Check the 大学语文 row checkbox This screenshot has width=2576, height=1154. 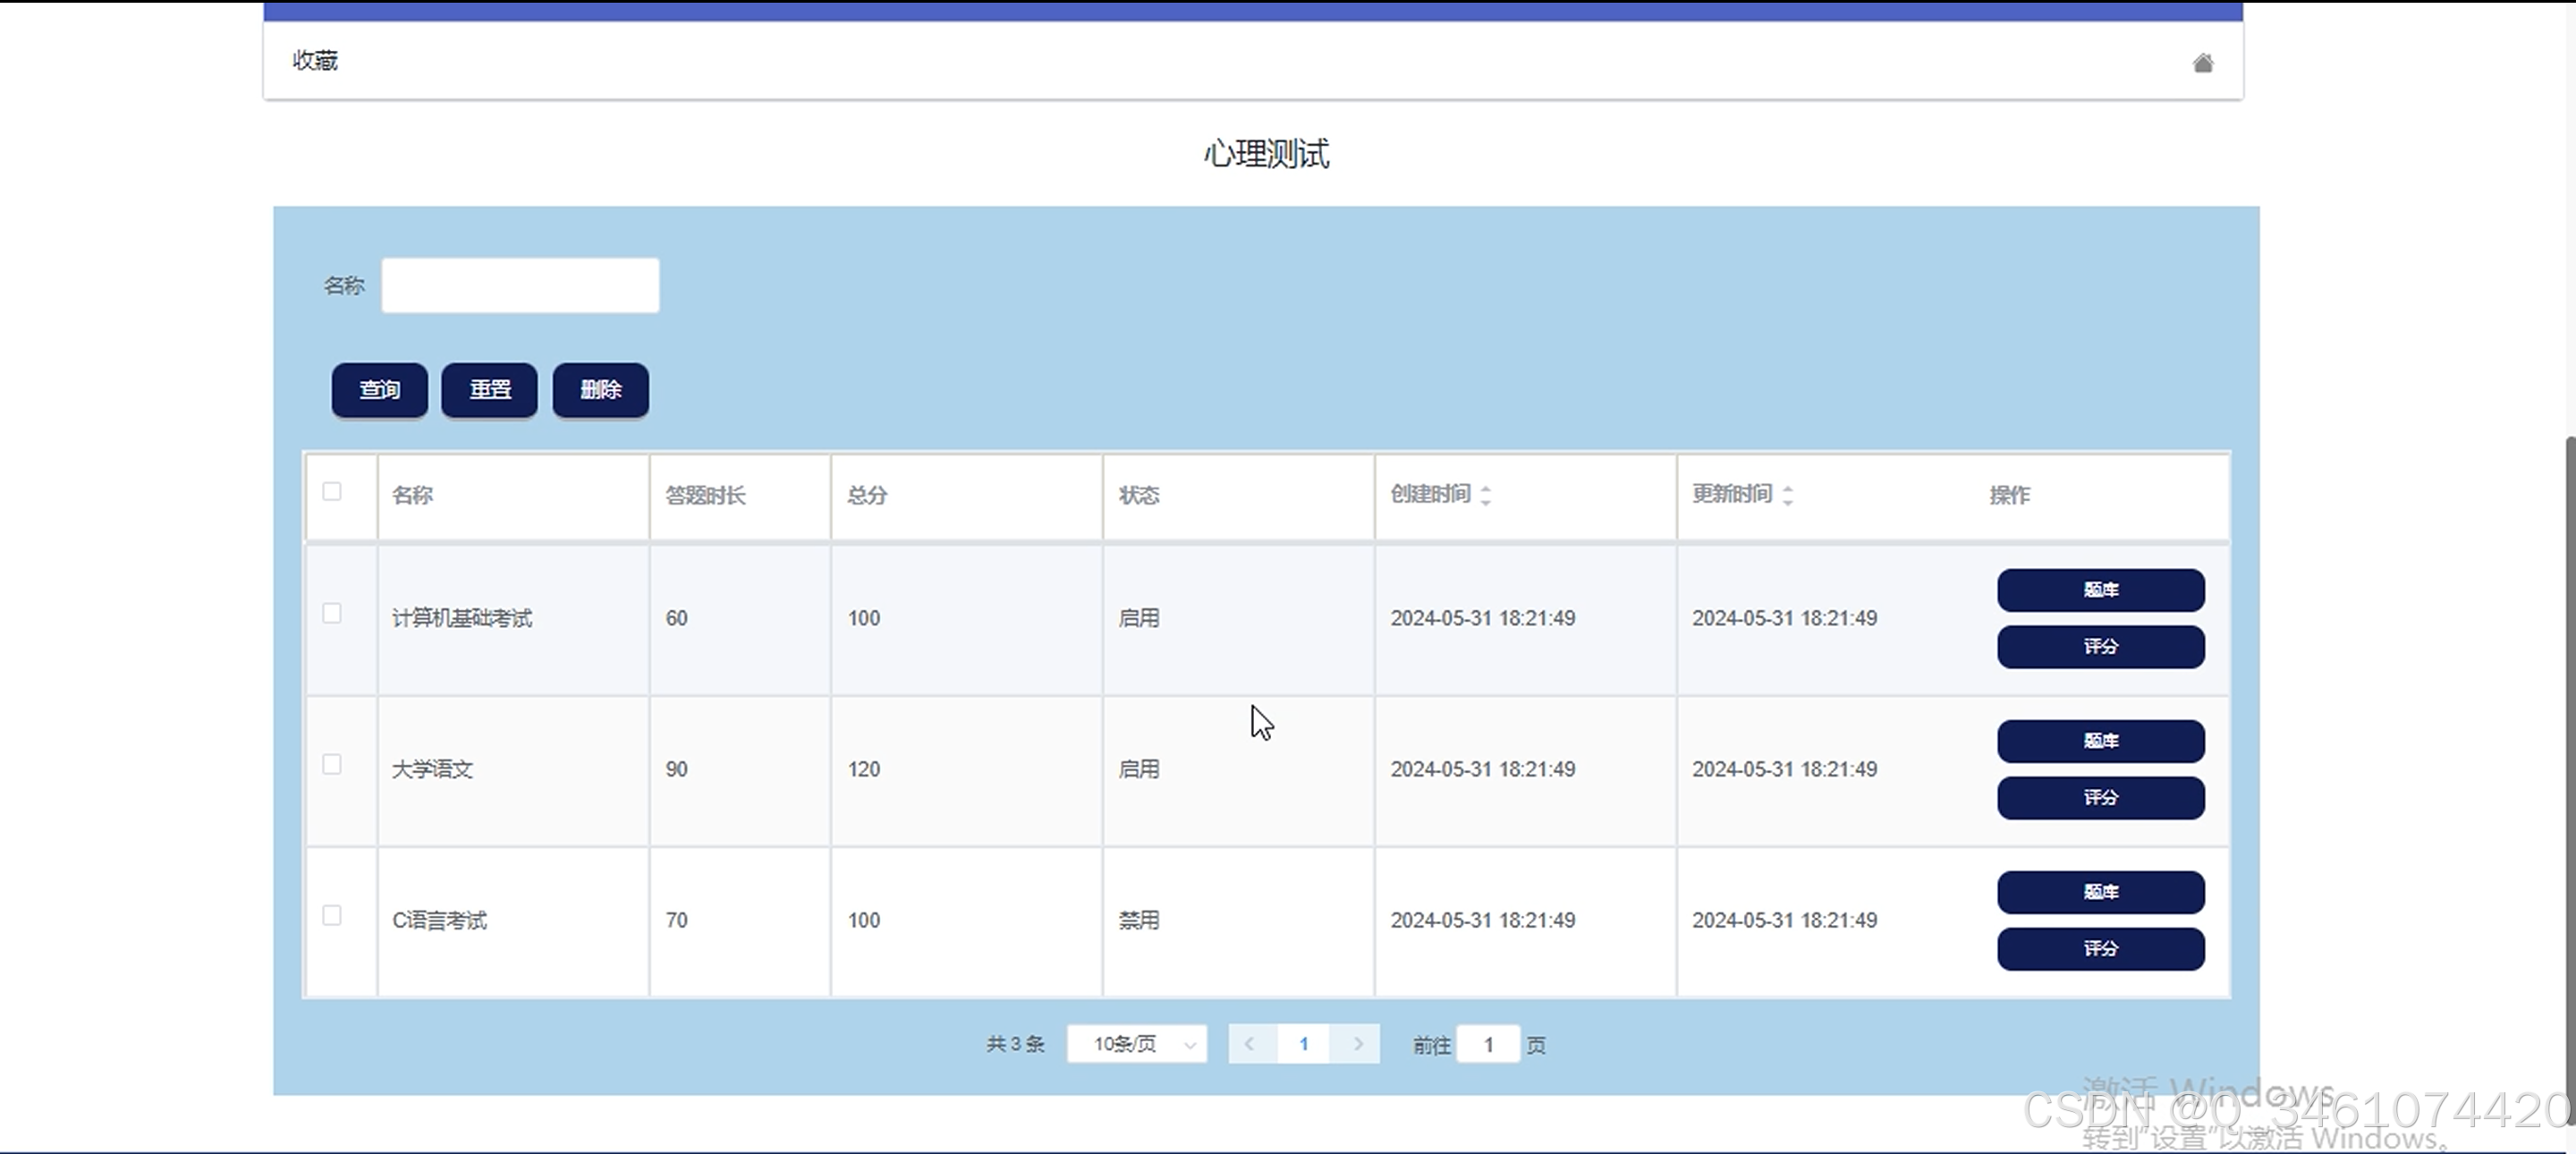click(332, 764)
